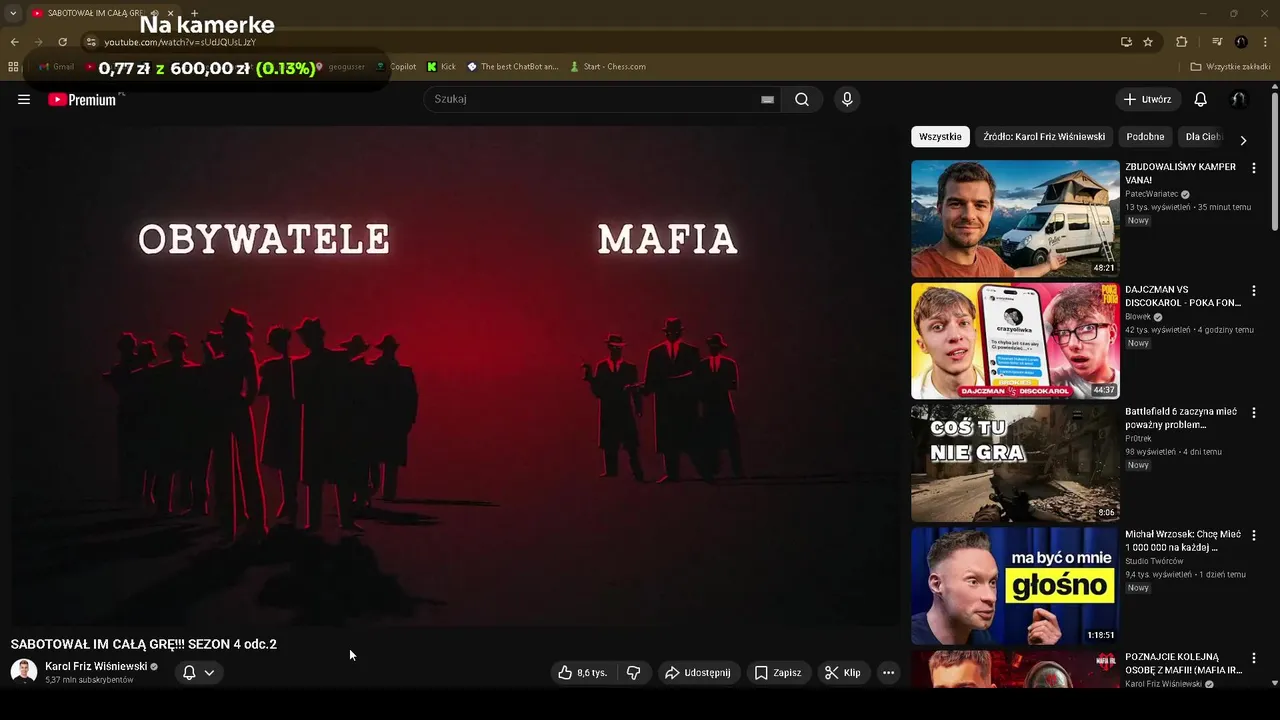This screenshot has height=720, width=1280.
Task: Open the Kick bookmark
Action: click(x=441, y=67)
